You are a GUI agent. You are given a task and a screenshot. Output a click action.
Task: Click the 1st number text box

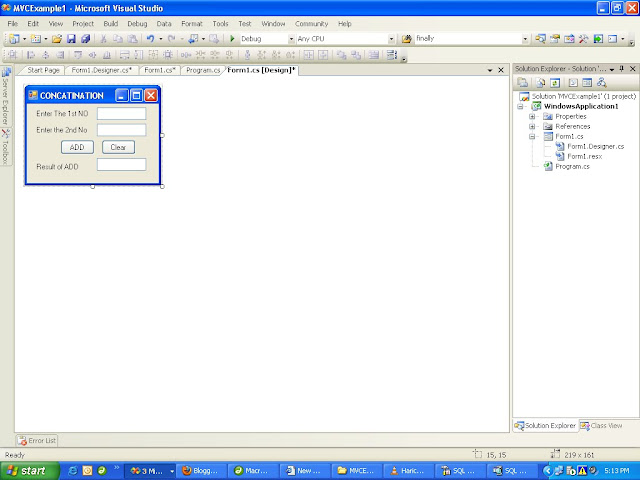(121, 113)
